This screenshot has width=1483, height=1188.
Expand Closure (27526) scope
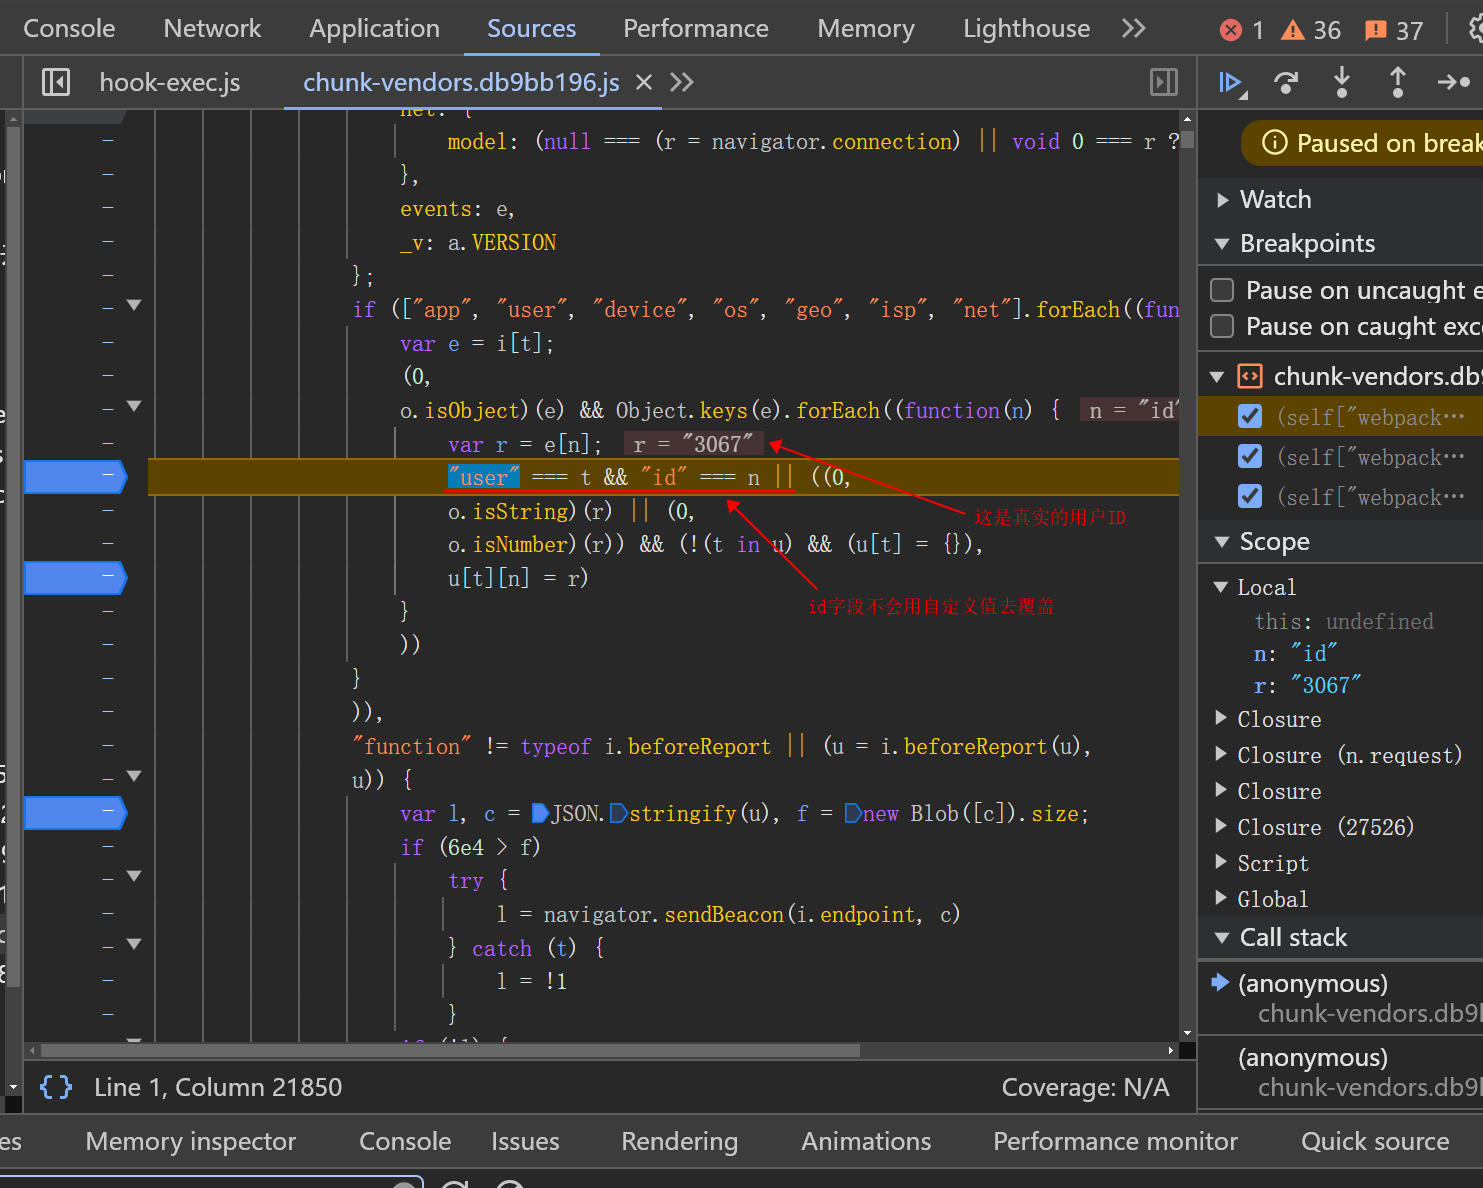coord(1220,826)
